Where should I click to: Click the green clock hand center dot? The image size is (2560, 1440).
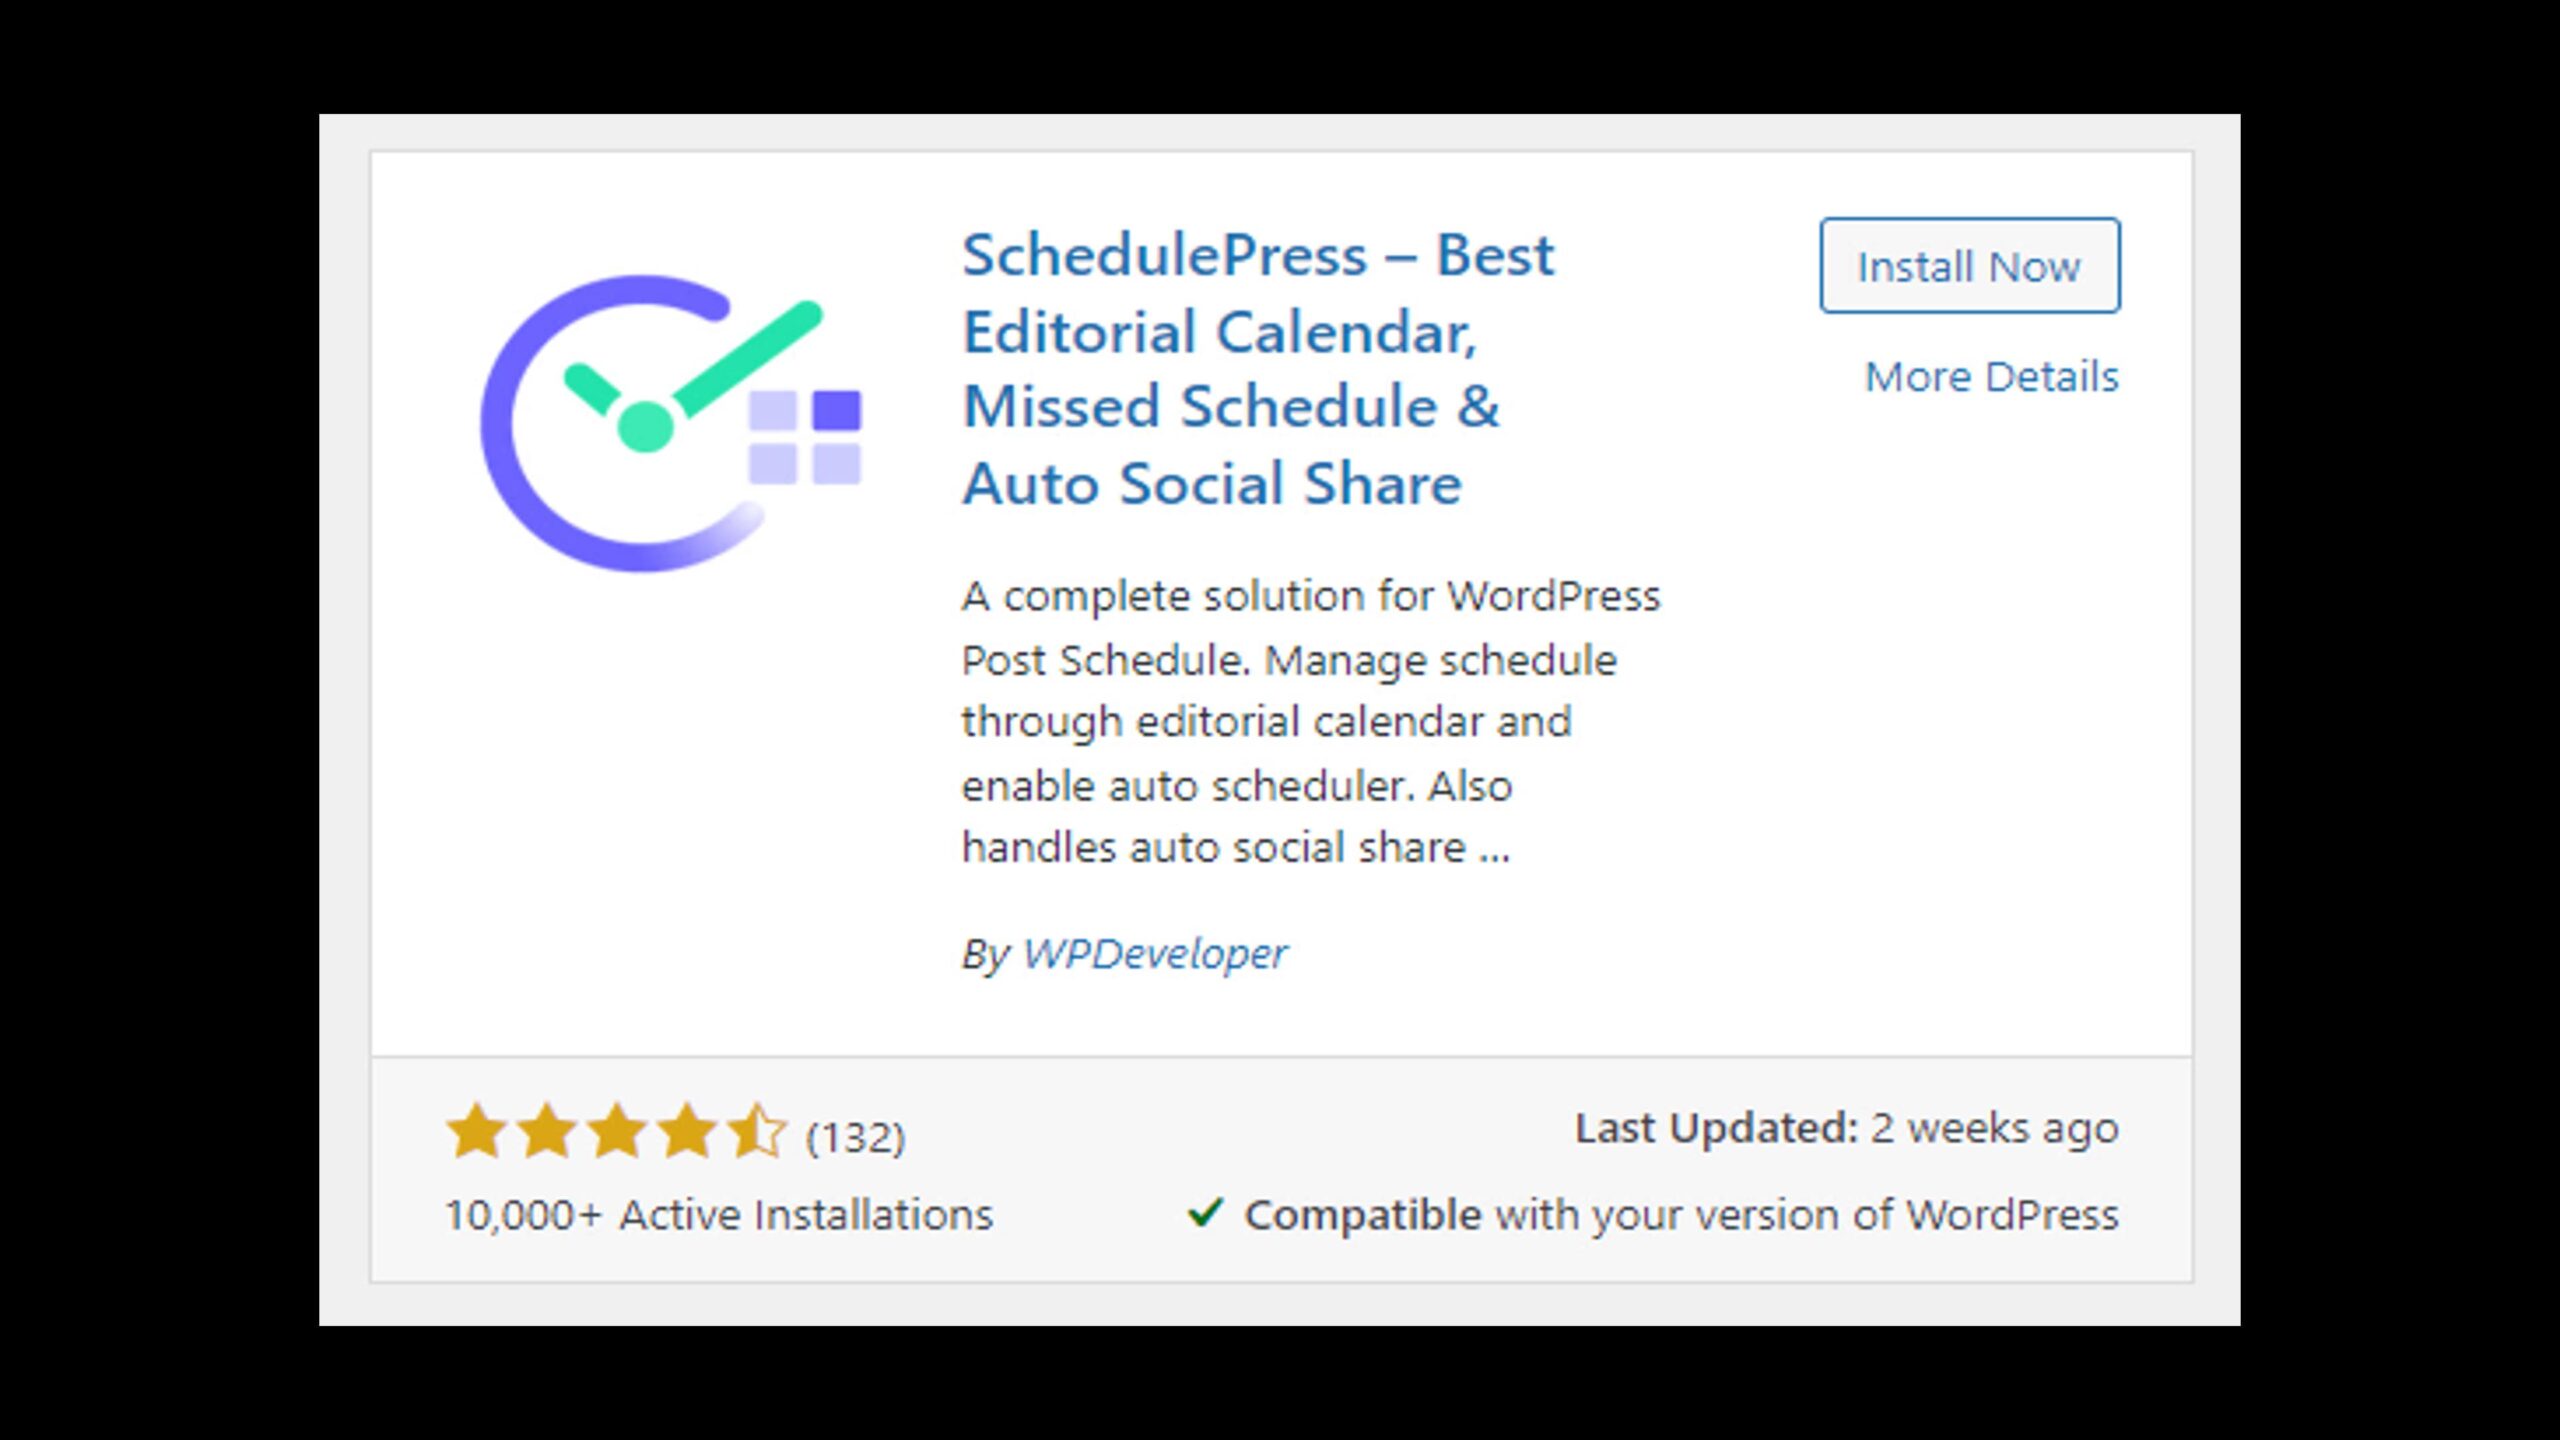tap(645, 426)
